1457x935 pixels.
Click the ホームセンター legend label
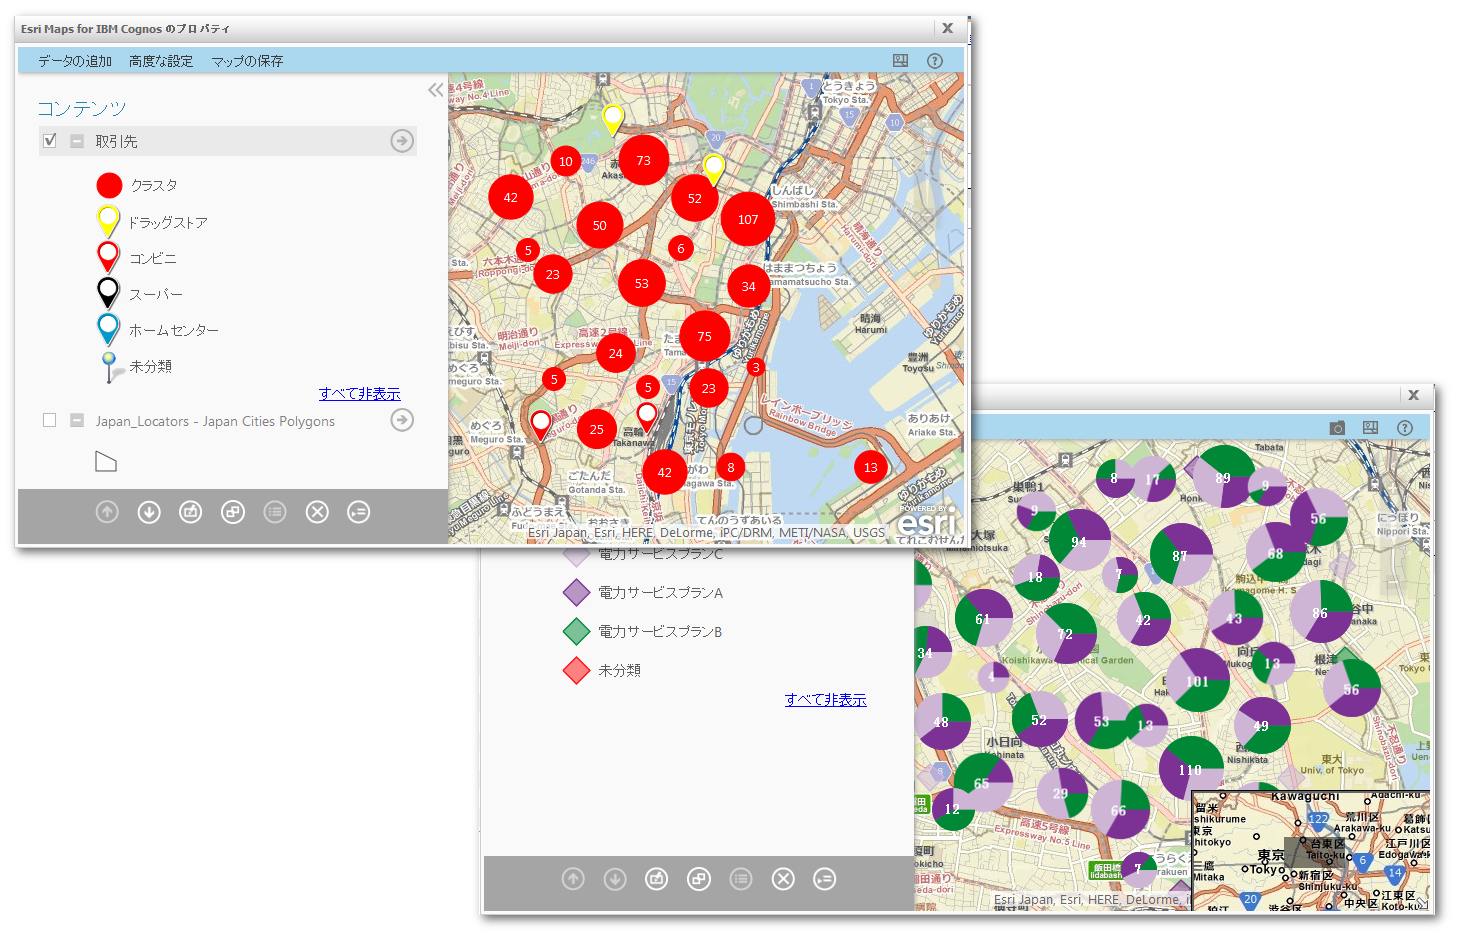click(174, 330)
